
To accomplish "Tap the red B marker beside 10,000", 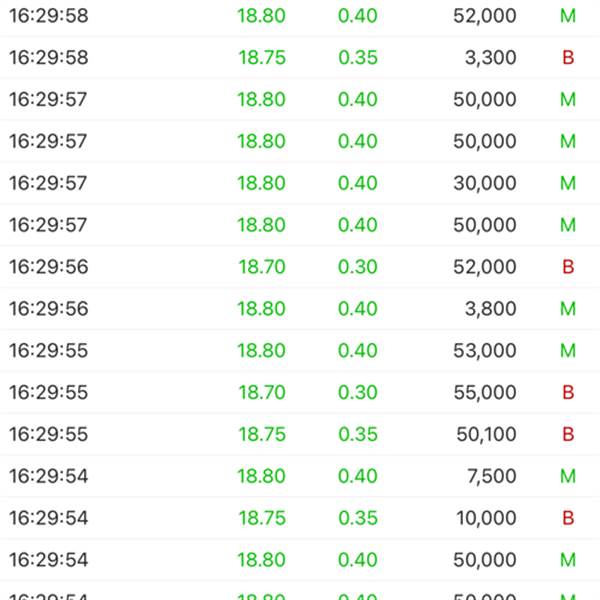I will 568,518.
